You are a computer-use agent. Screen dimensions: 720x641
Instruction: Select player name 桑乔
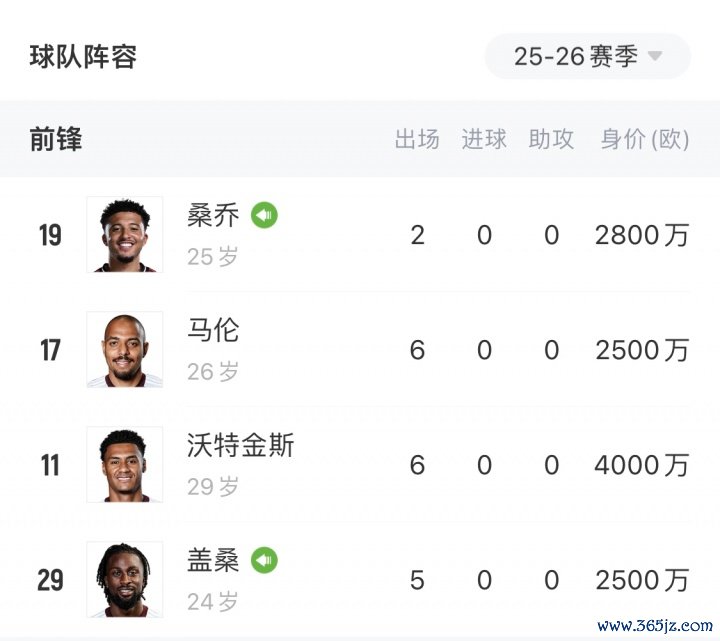(x=213, y=215)
